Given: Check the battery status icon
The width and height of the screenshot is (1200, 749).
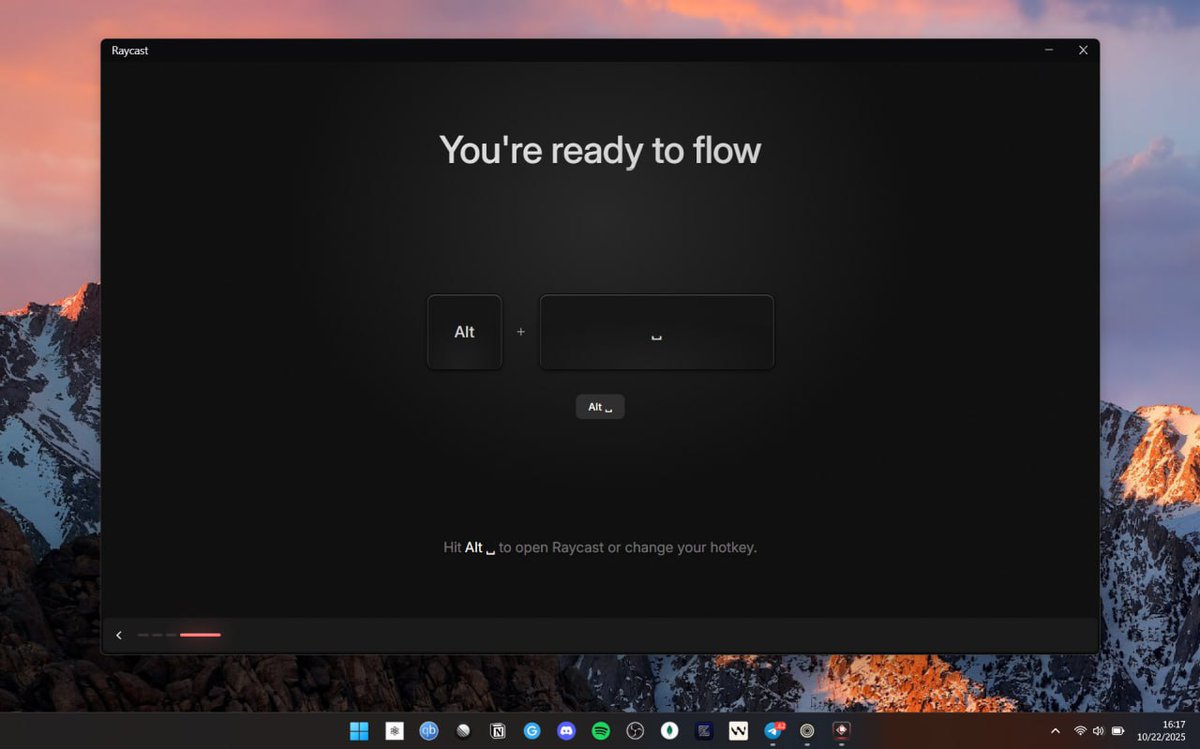Looking at the screenshot, I should [1118, 731].
